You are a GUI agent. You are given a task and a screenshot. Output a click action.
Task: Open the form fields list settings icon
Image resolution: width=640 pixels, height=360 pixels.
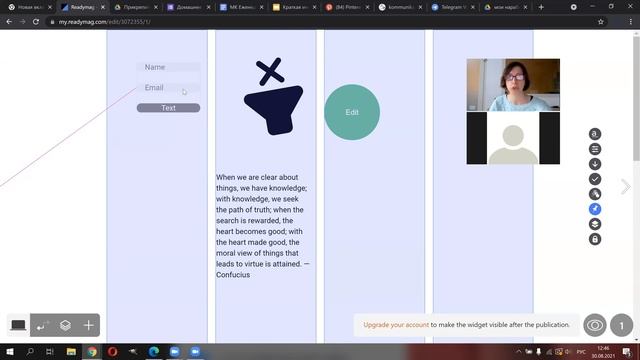(x=595, y=149)
